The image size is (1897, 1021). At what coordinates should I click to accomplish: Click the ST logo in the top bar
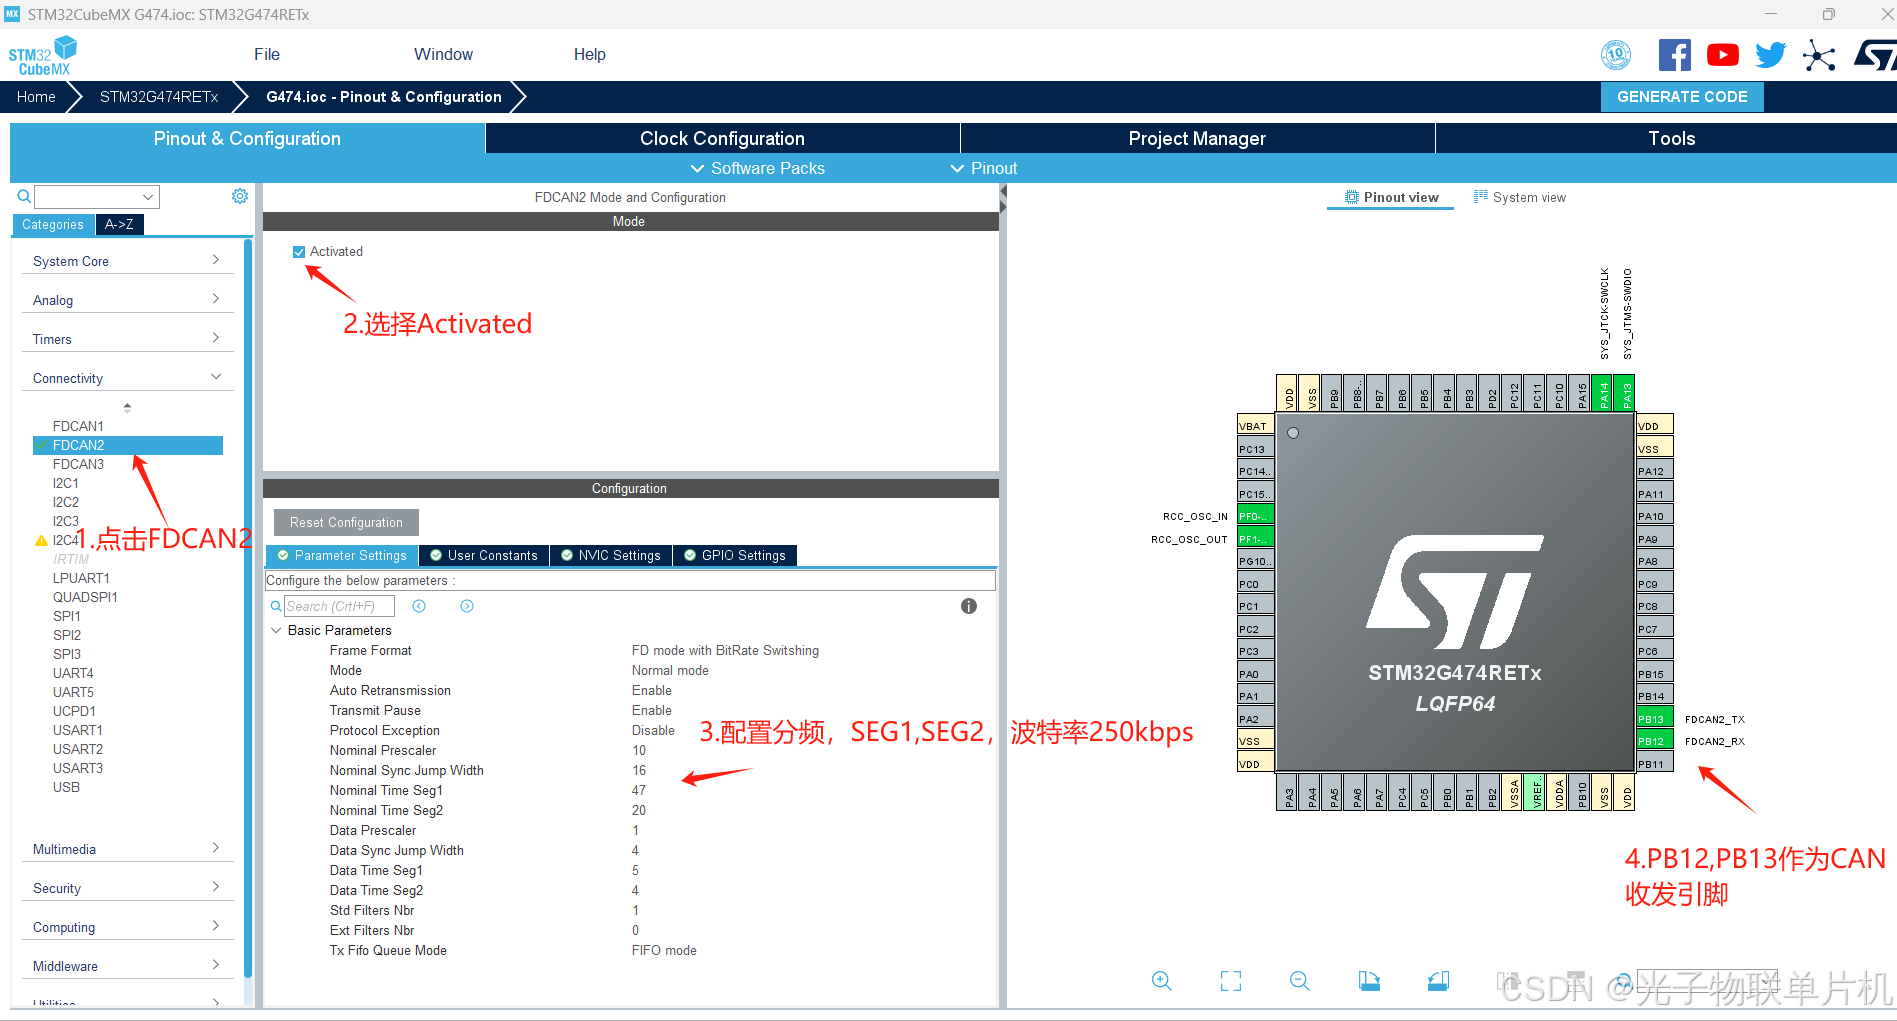1874,55
